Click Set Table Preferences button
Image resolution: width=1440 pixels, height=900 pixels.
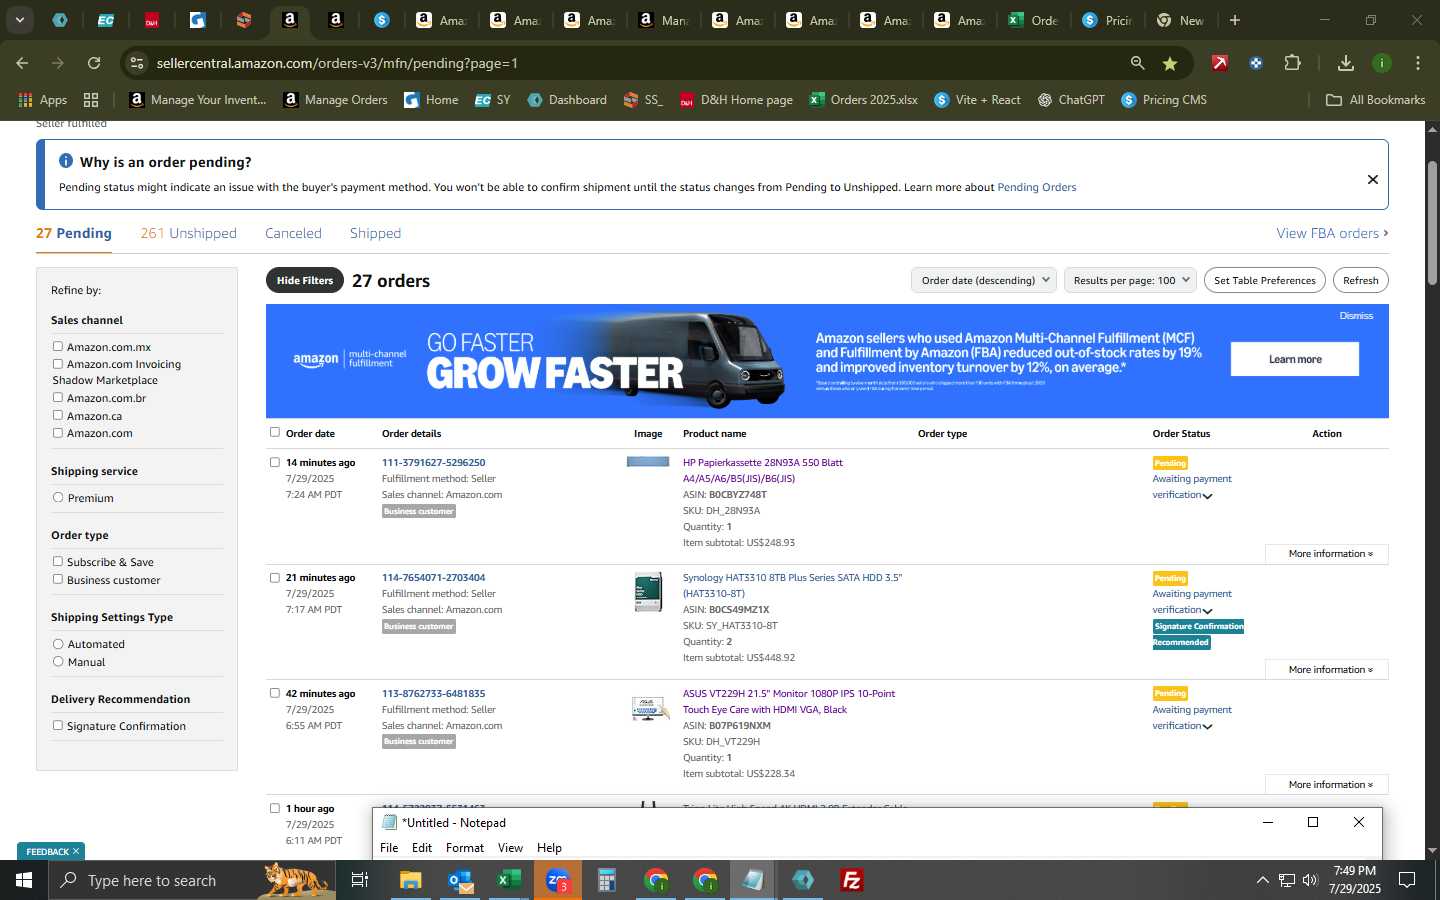(1265, 280)
